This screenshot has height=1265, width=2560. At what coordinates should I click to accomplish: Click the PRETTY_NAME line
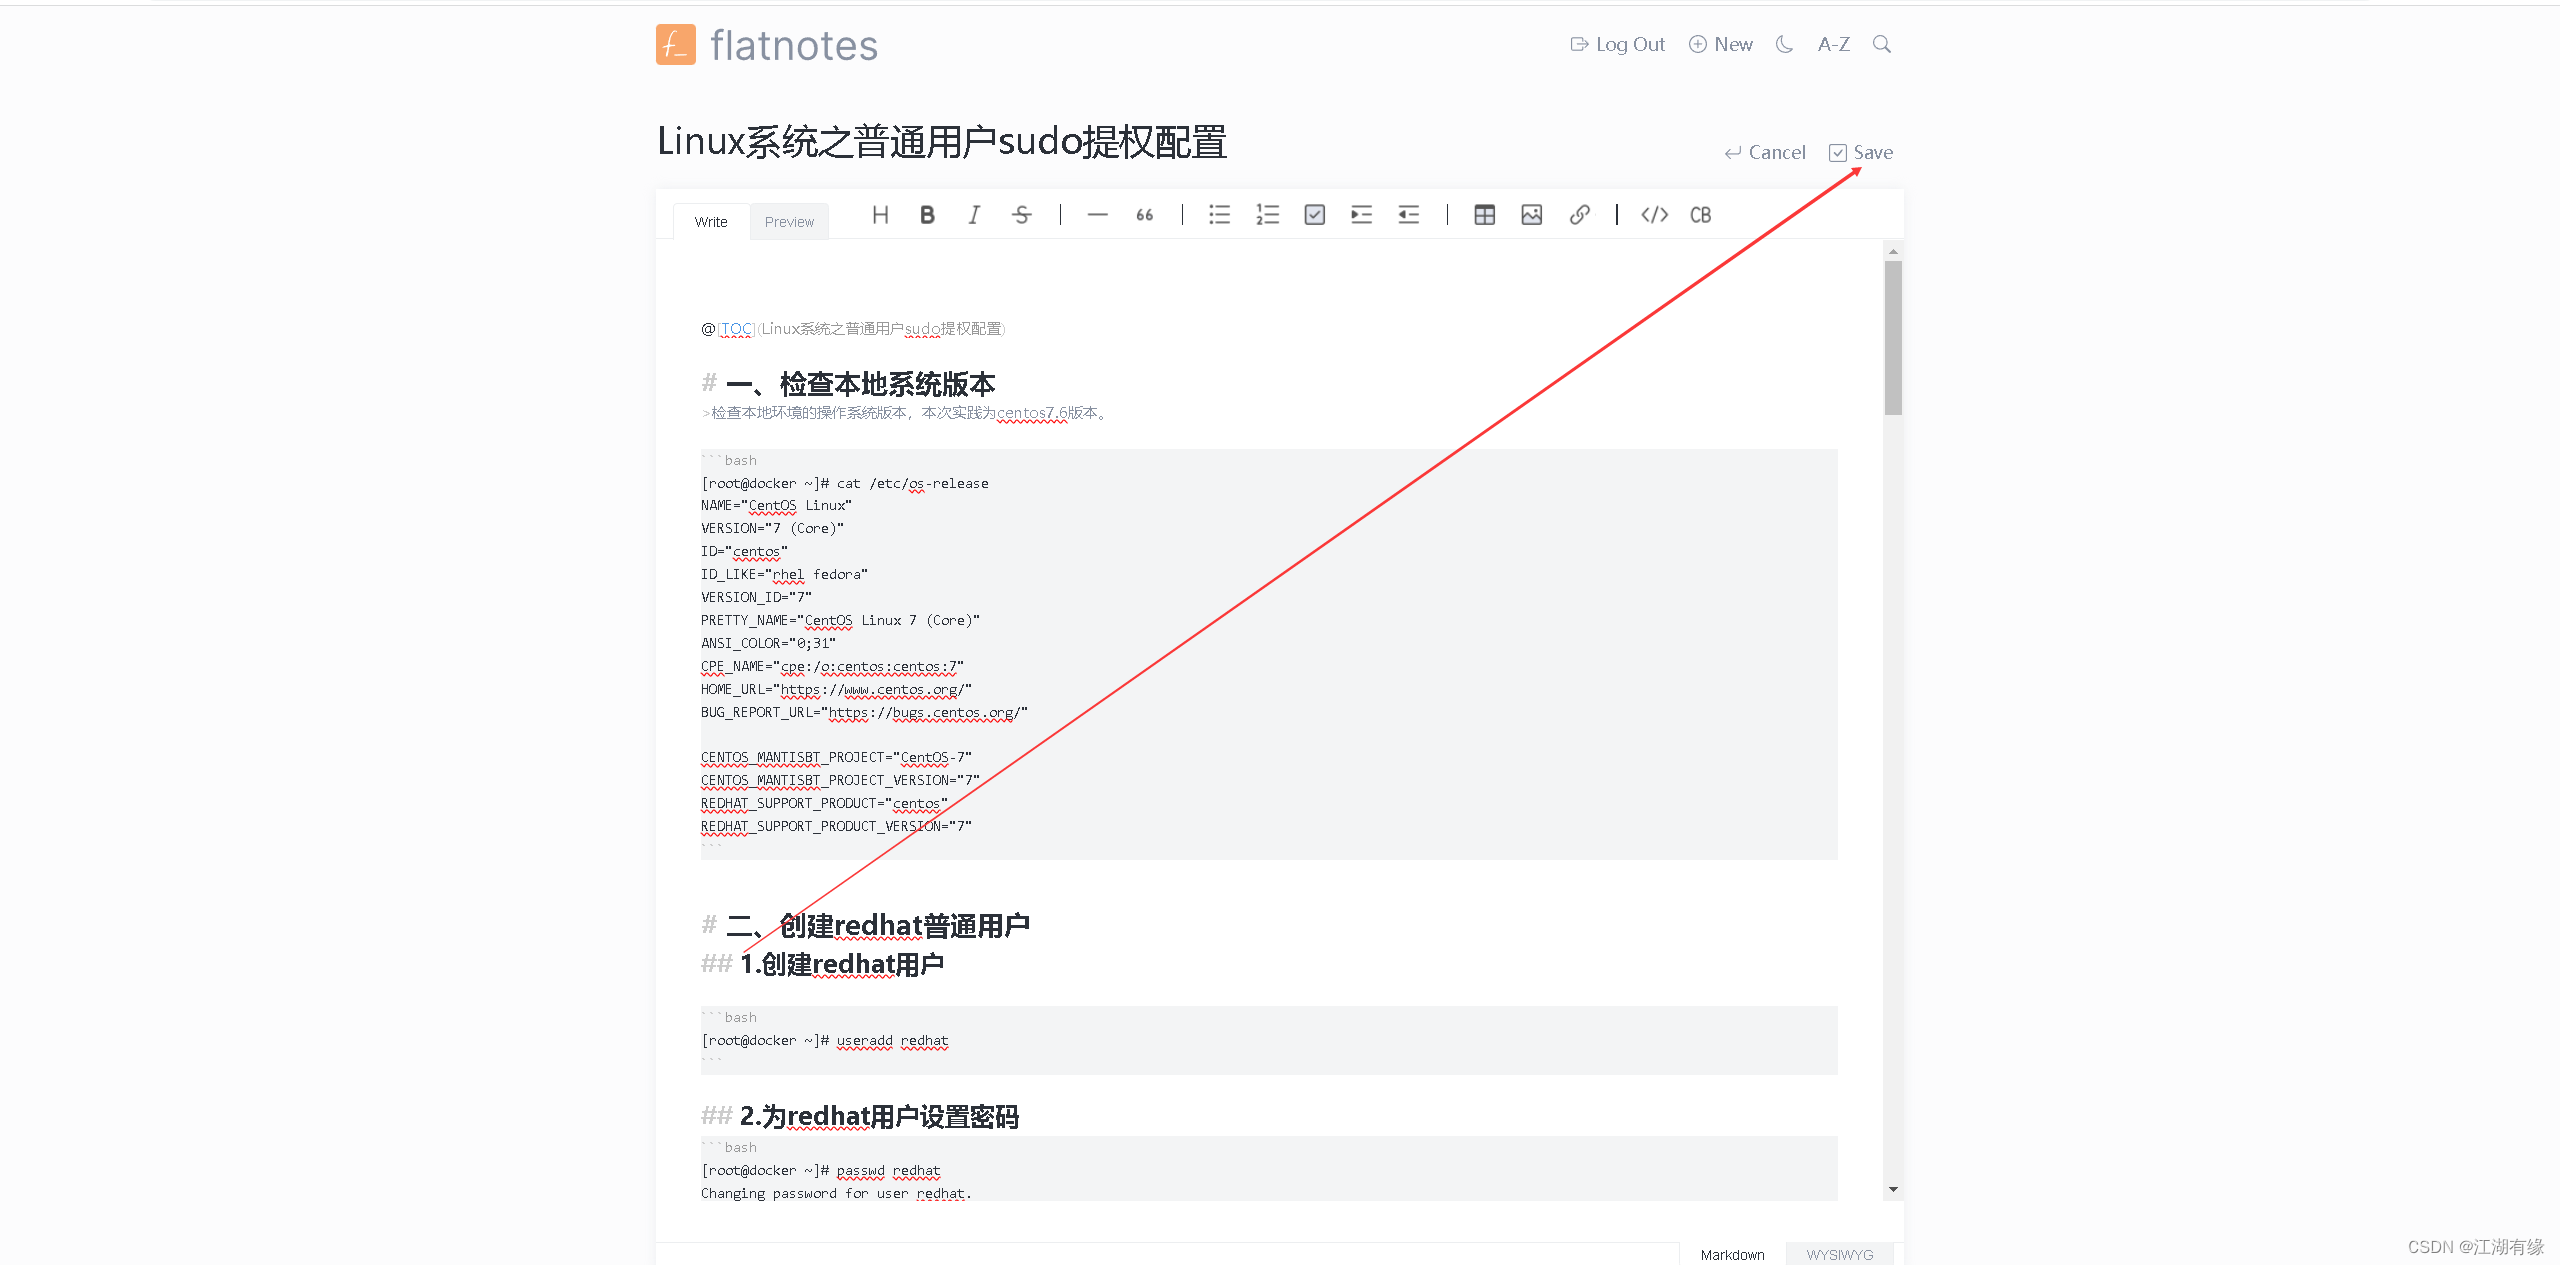(x=840, y=621)
